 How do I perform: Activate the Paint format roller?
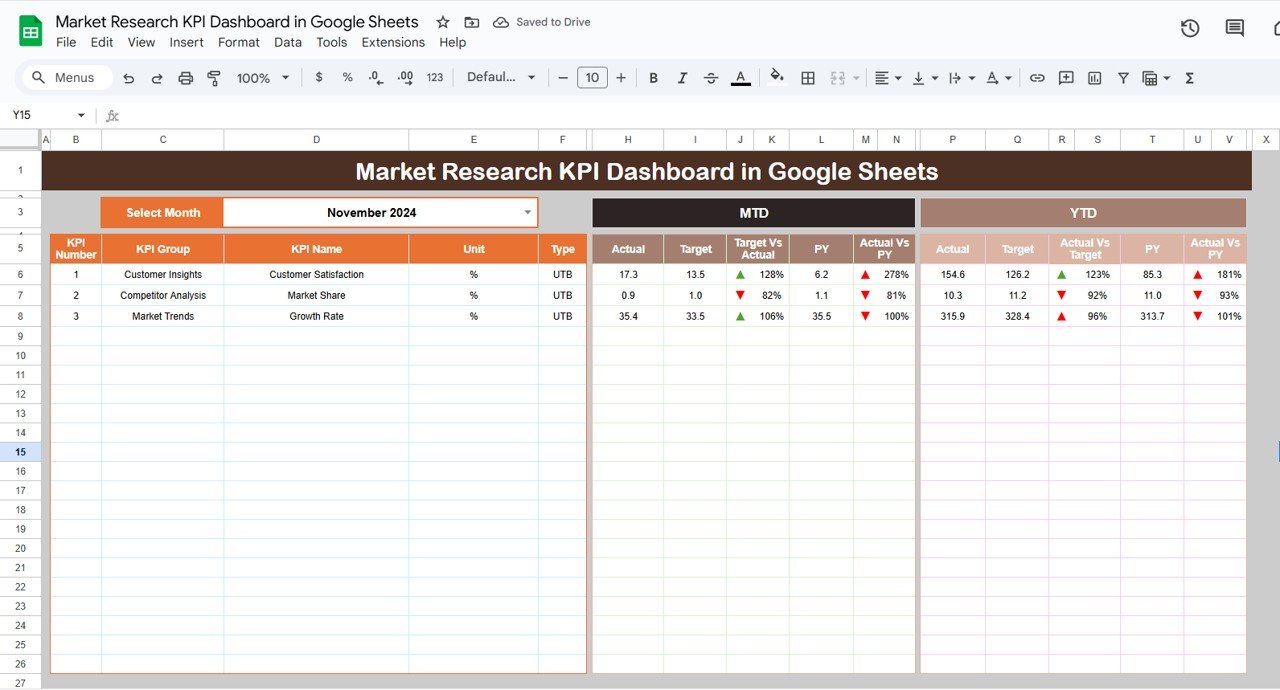pyautogui.click(x=213, y=78)
